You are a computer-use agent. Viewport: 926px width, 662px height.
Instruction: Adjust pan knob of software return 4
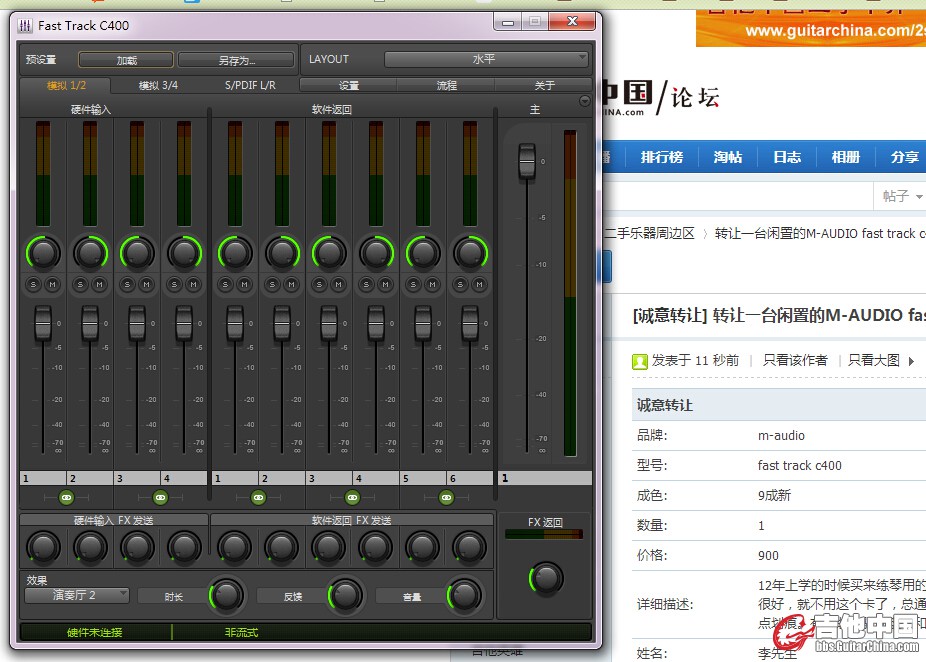tap(376, 253)
